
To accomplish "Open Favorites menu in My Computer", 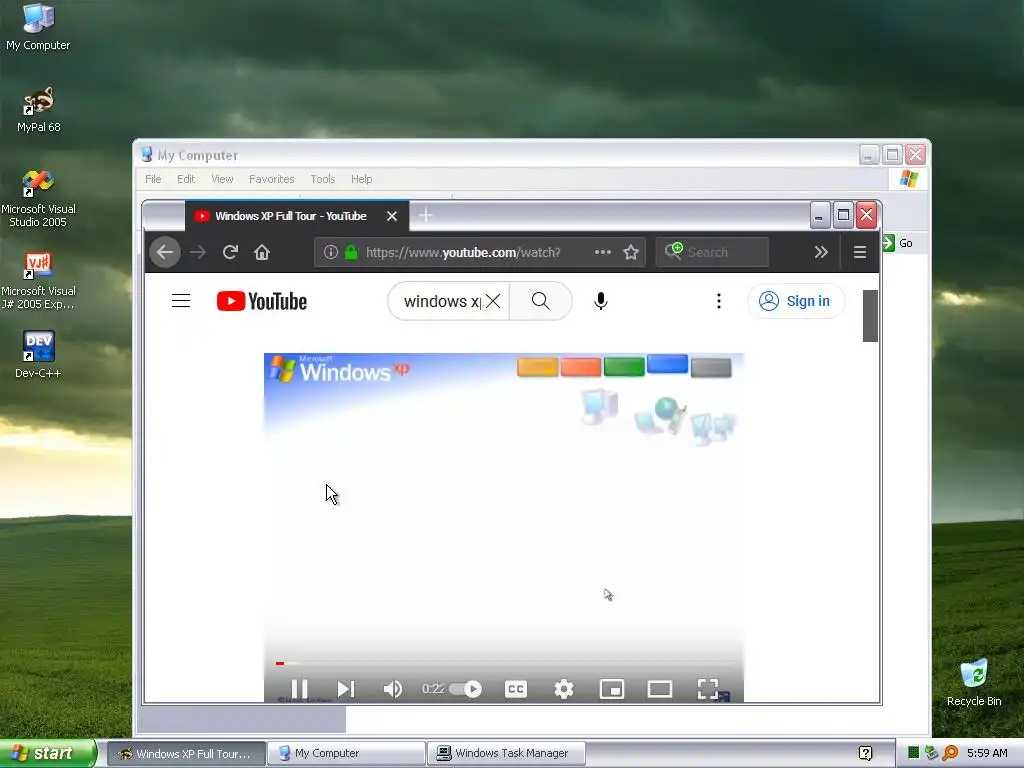I will (272, 179).
